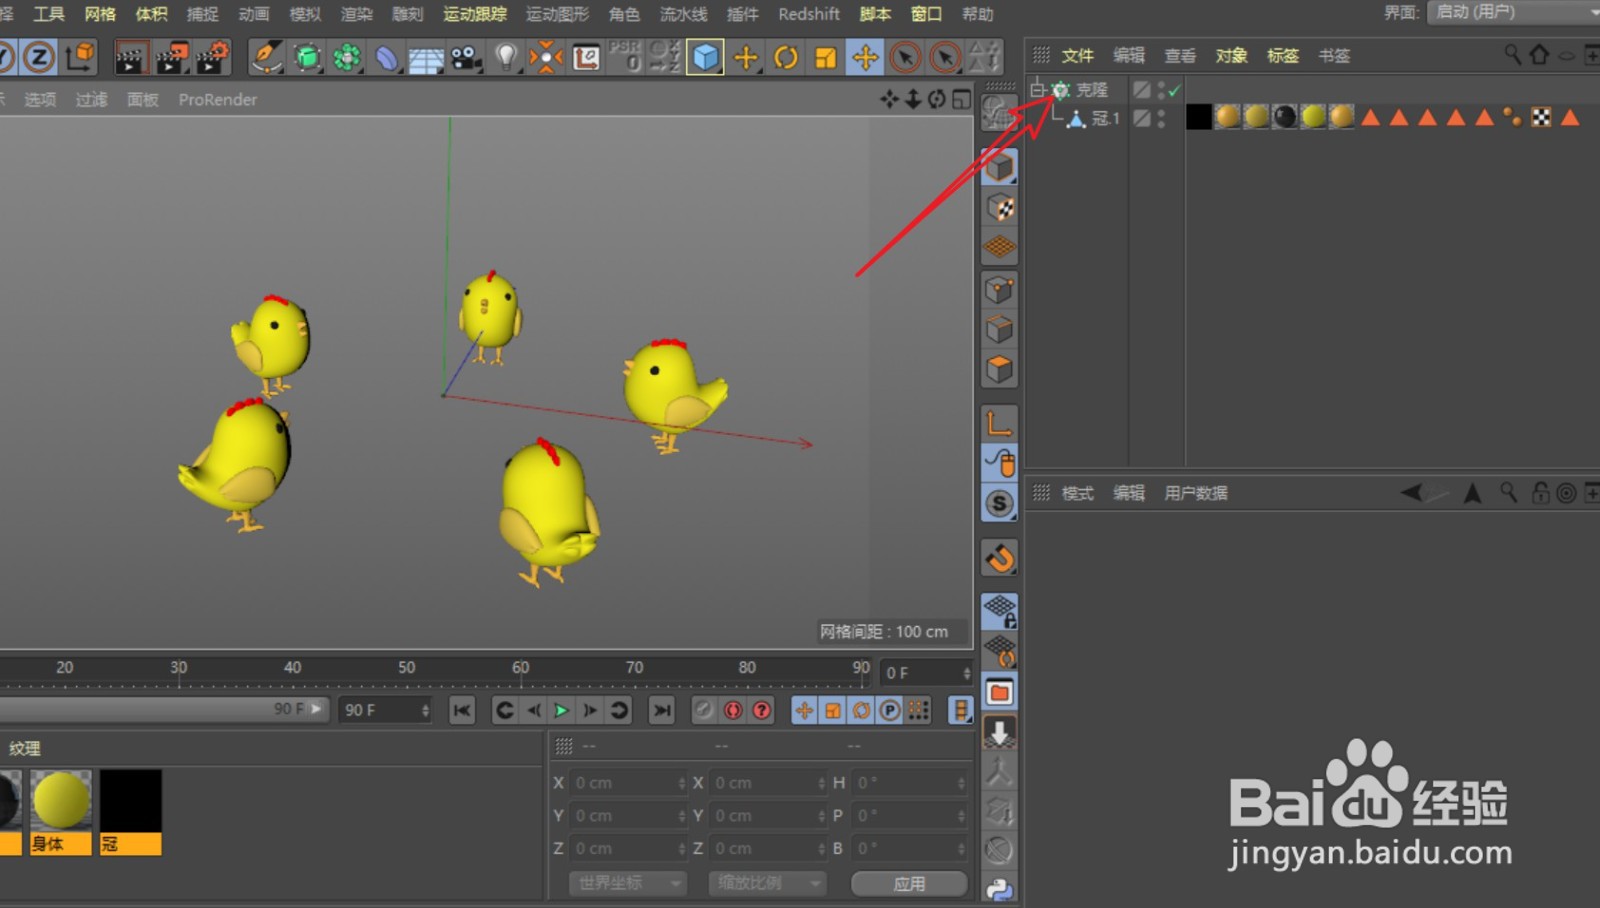Open the Edit Render Settings icon
This screenshot has width=1600, height=908.
coord(212,58)
